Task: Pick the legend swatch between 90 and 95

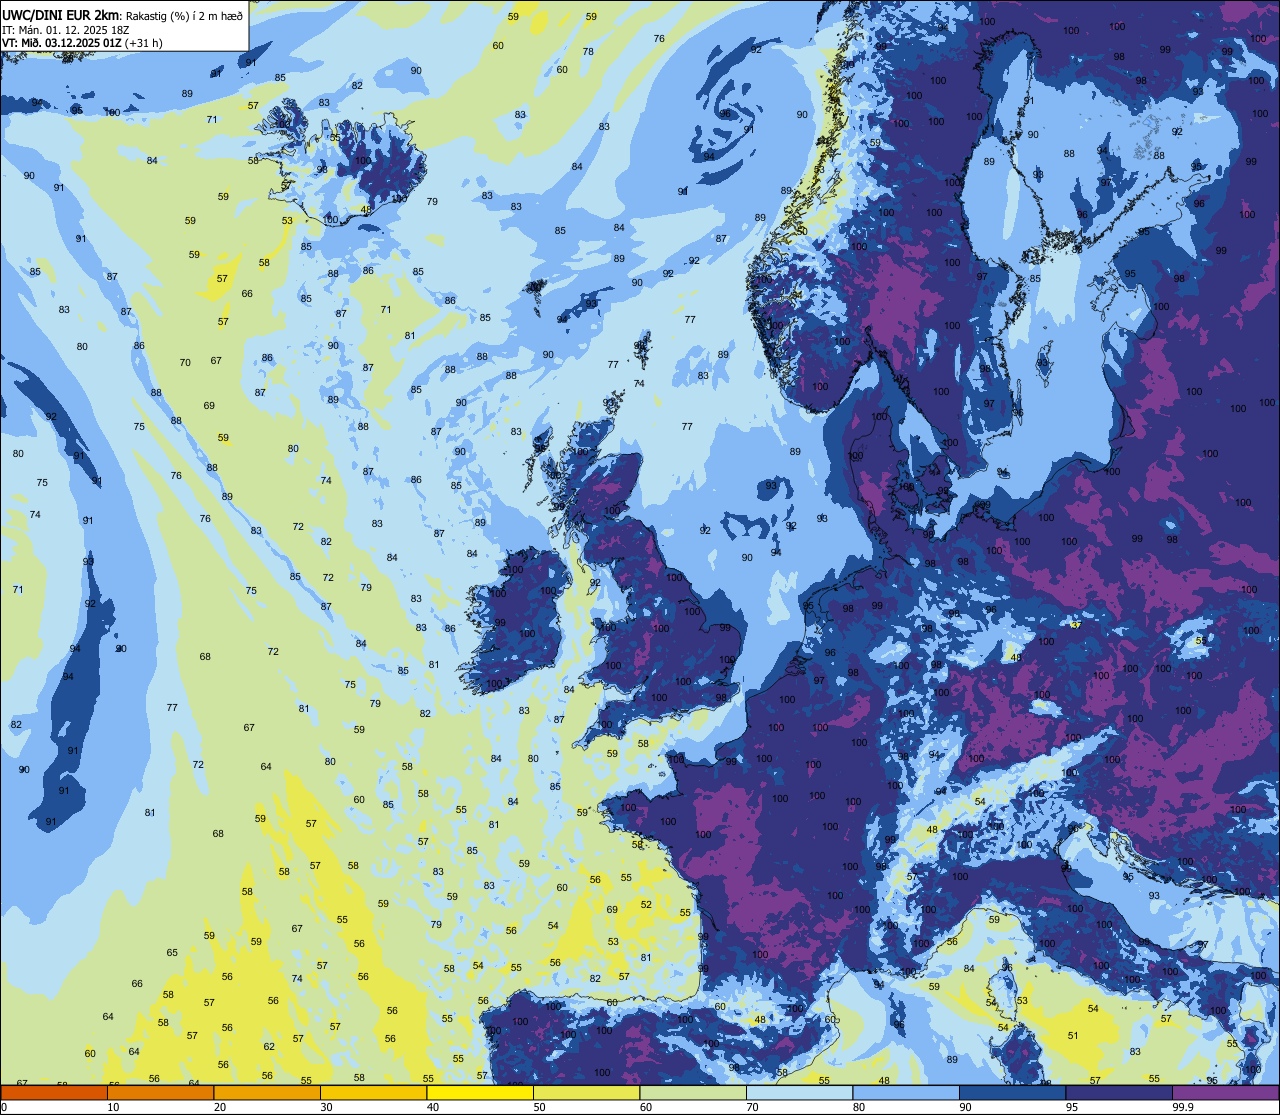Action: click(1012, 1092)
